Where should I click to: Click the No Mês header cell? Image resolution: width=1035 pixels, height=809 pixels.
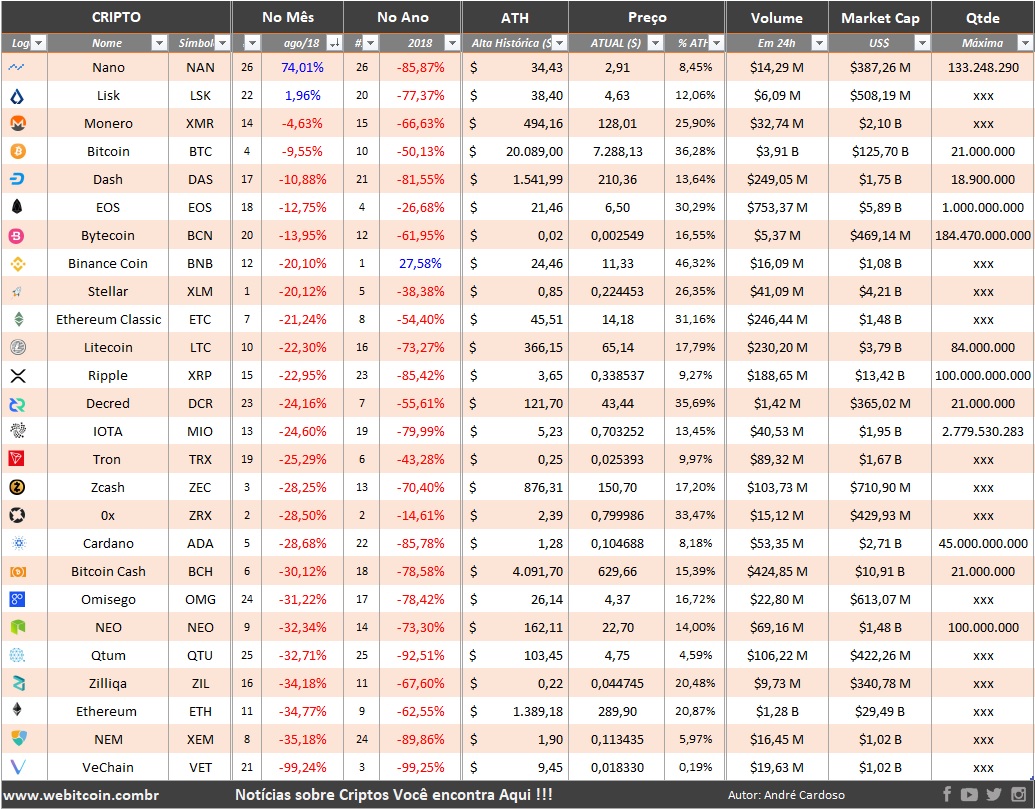pos(288,17)
